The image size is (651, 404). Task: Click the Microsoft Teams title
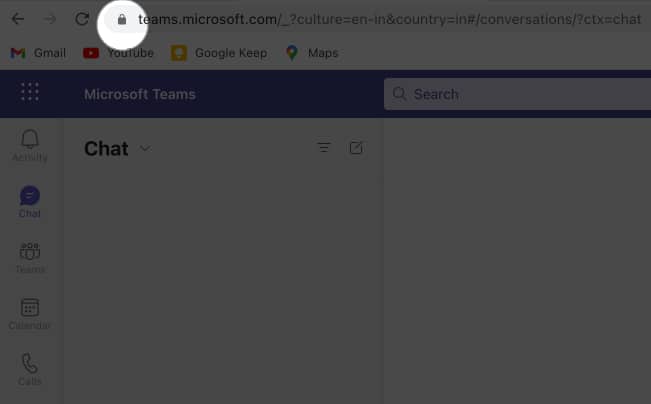(140, 94)
